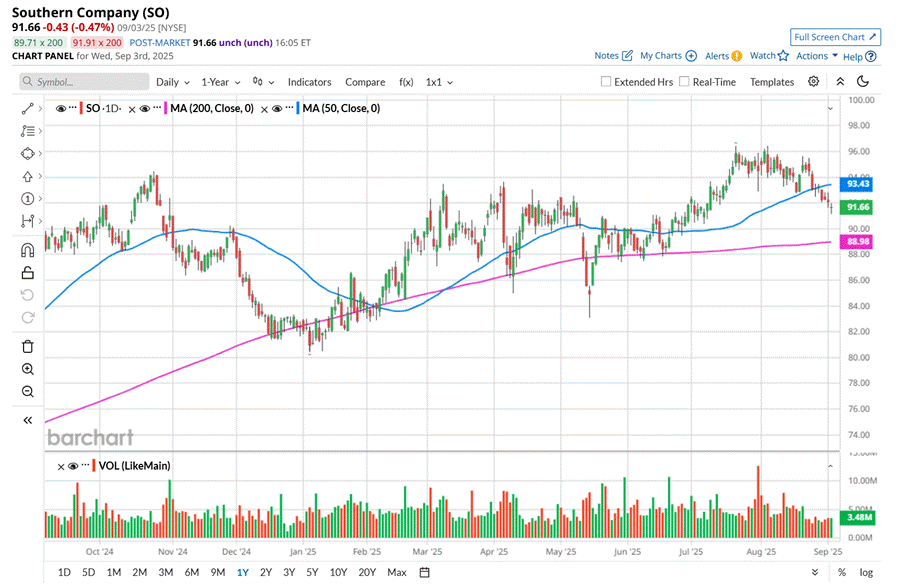The image size is (903, 588).
Task: Focus the Symbol search field
Action: pos(84,82)
